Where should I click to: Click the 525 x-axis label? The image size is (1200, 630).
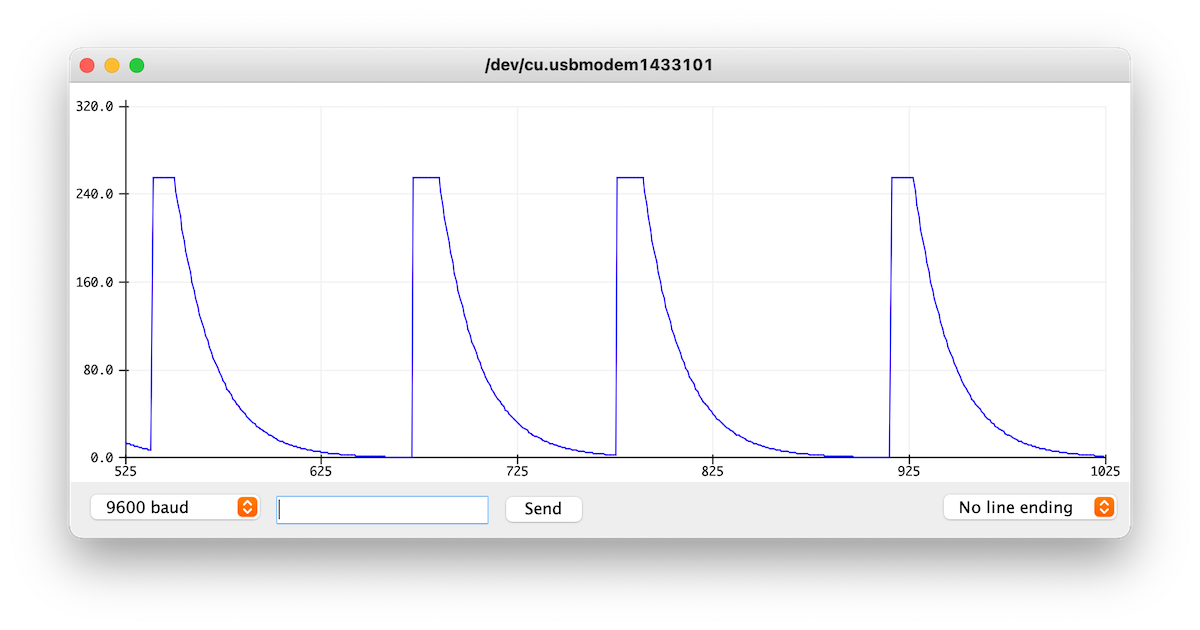pyautogui.click(x=124, y=471)
